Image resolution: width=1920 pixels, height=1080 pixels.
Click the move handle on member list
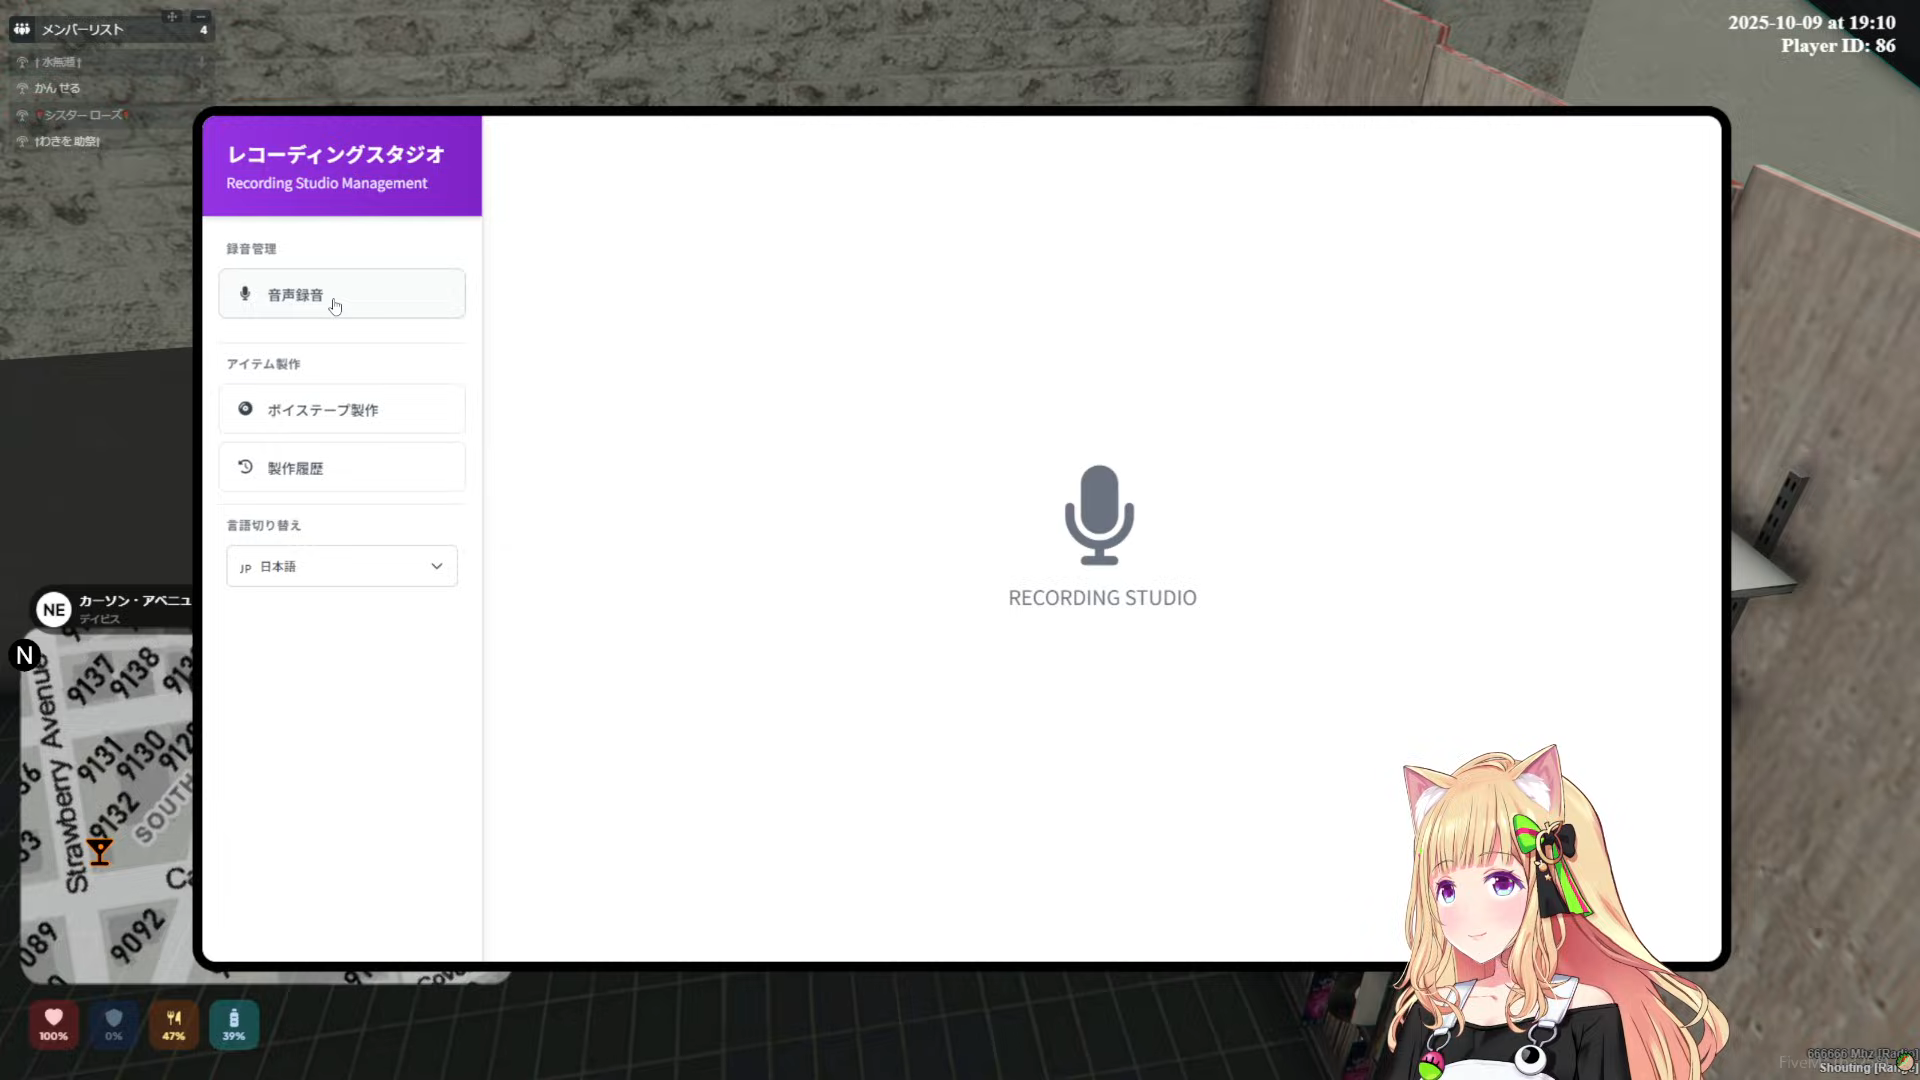point(172,17)
